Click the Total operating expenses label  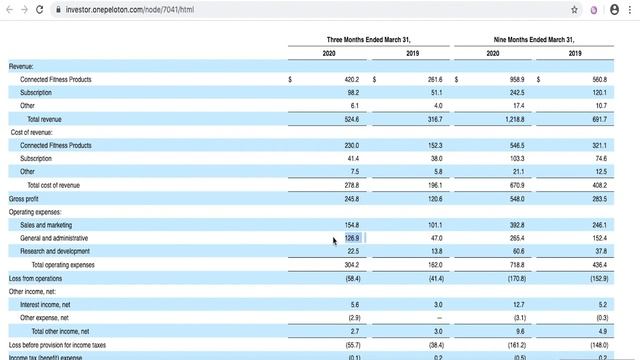pyautogui.click(x=63, y=265)
